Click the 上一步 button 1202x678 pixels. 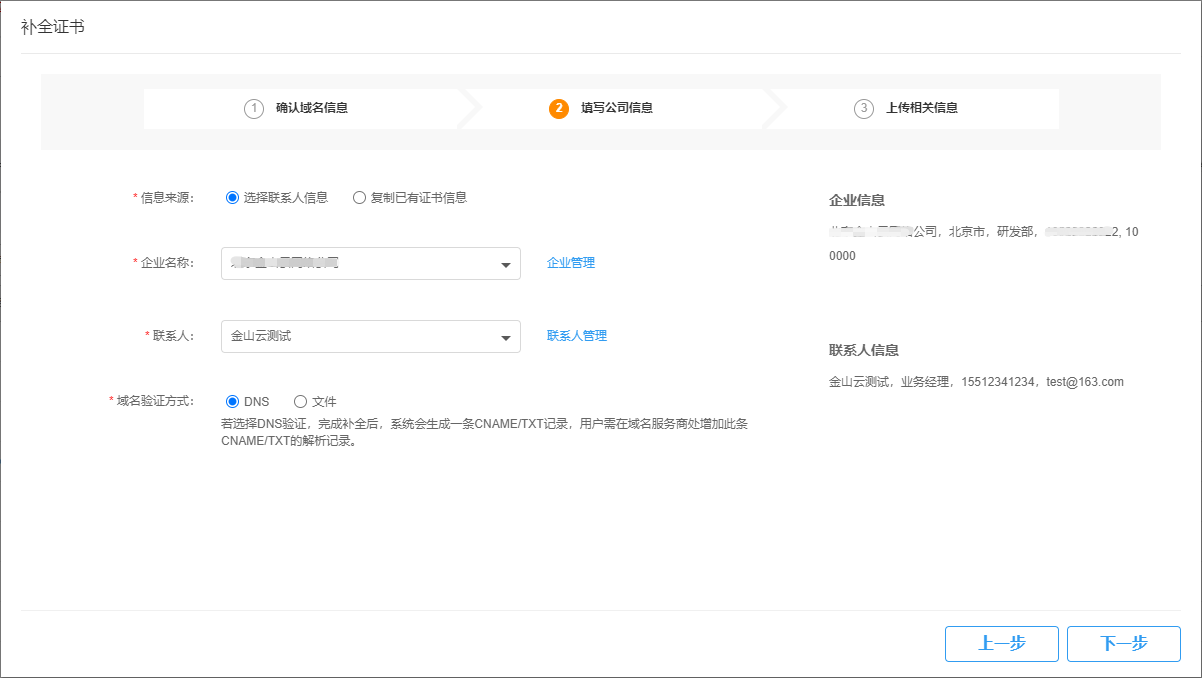1001,644
